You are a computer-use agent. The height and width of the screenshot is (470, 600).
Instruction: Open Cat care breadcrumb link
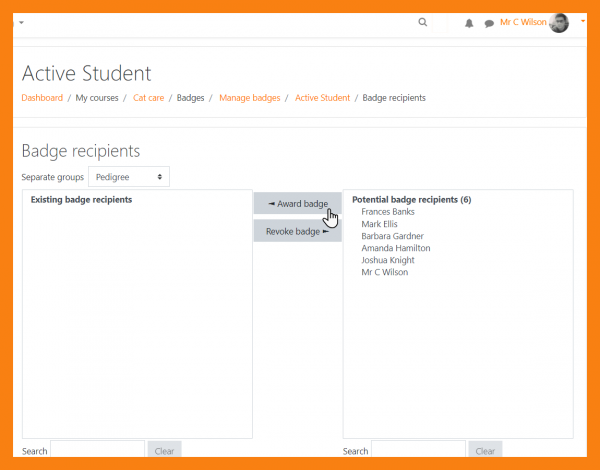pyautogui.click(x=149, y=98)
